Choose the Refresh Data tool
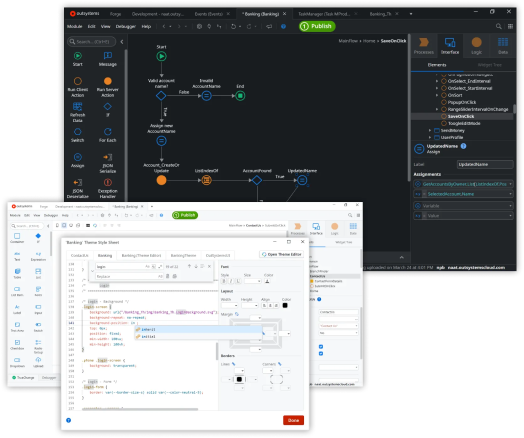524x438 pixels. pos(78,112)
